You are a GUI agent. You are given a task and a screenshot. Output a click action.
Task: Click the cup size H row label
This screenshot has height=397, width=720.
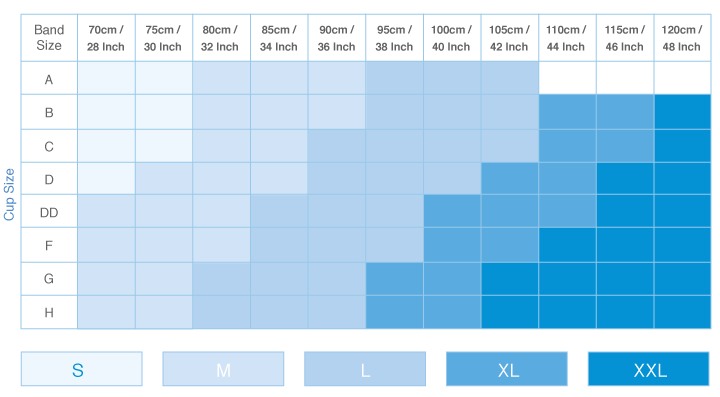[49, 312]
